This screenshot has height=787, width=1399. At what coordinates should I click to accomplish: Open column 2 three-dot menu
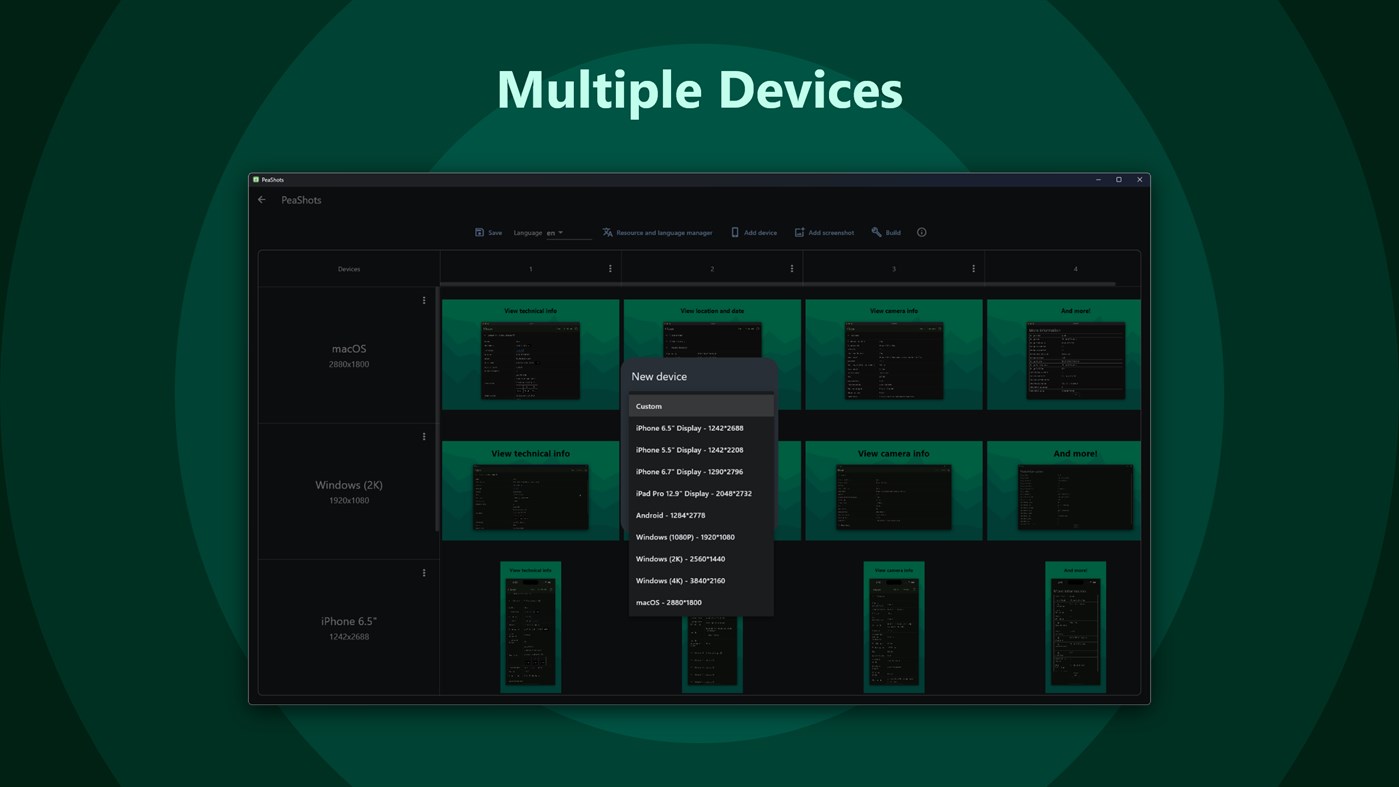pos(792,268)
